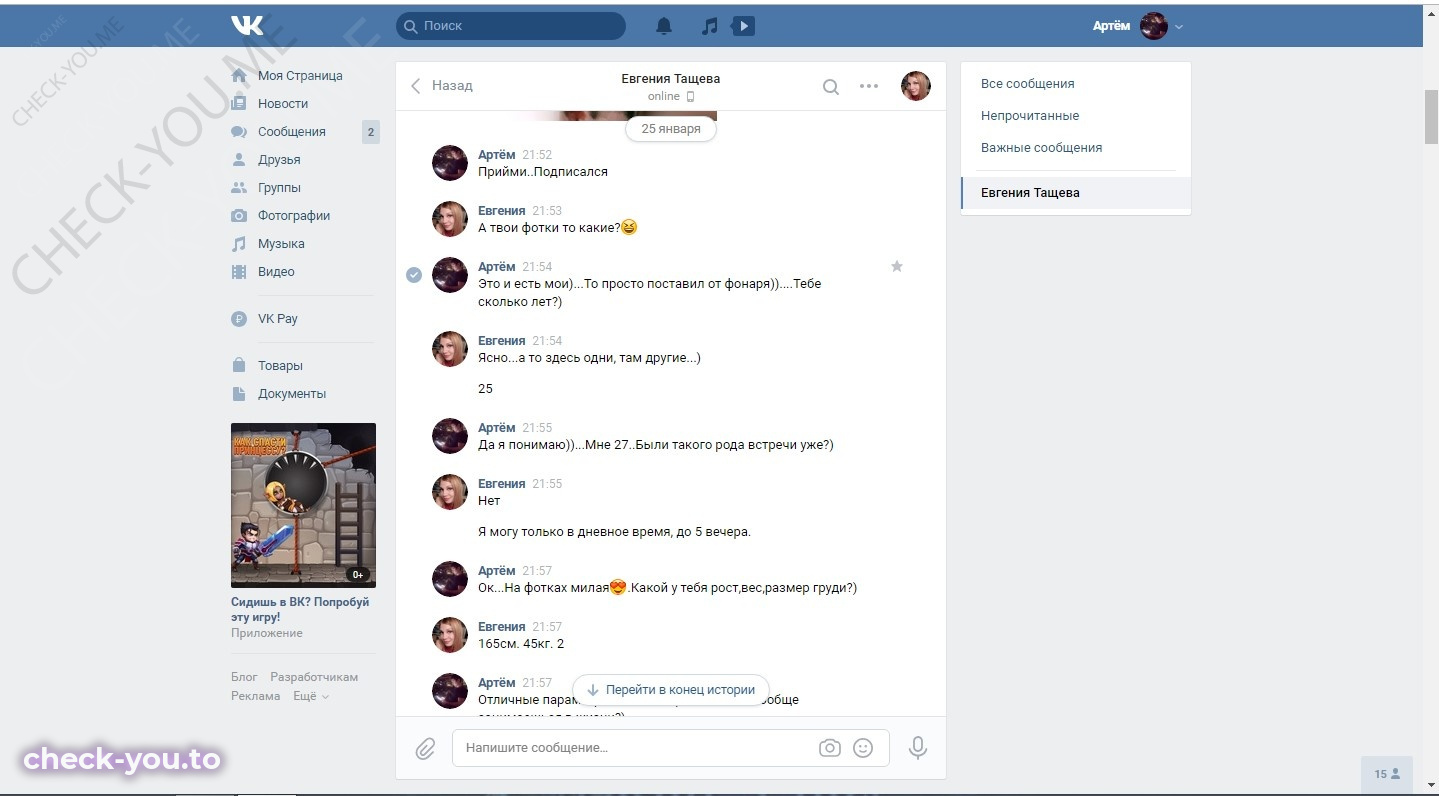The image size is (1439, 796).
Task: Expand the Ещё footer dropdown
Action: click(311, 696)
